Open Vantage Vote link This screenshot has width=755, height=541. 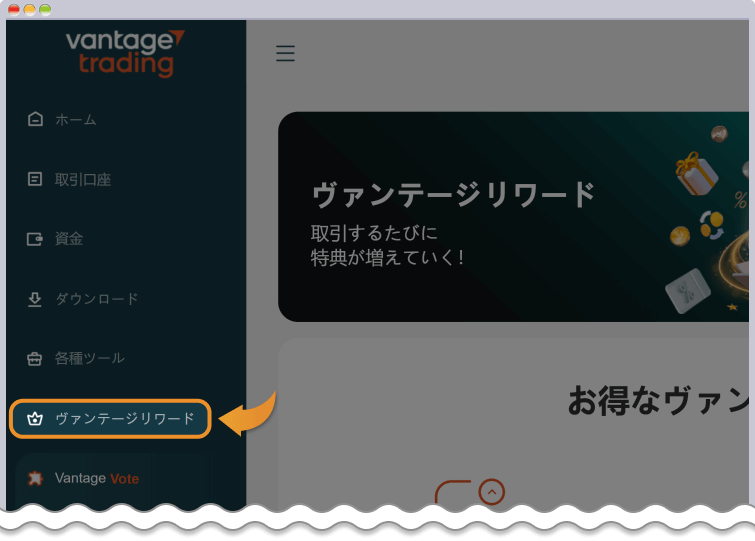click(x=97, y=478)
